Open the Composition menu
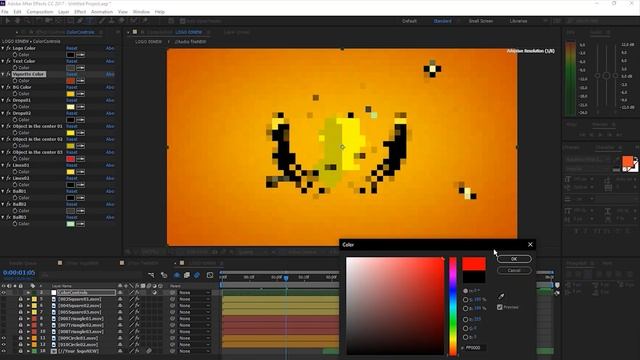Image resolution: width=640 pixels, height=360 pixels. click(x=40, y=12)
